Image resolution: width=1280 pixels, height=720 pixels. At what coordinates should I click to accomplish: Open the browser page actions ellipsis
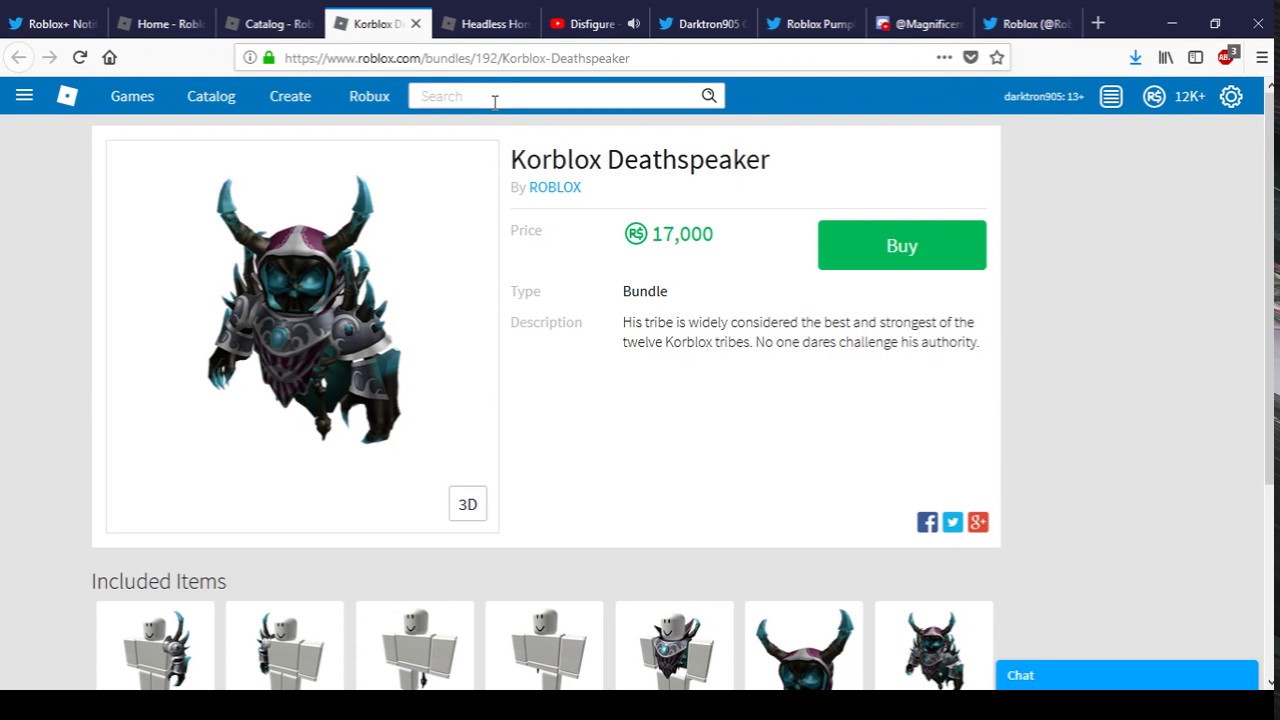tap(944, 58)
